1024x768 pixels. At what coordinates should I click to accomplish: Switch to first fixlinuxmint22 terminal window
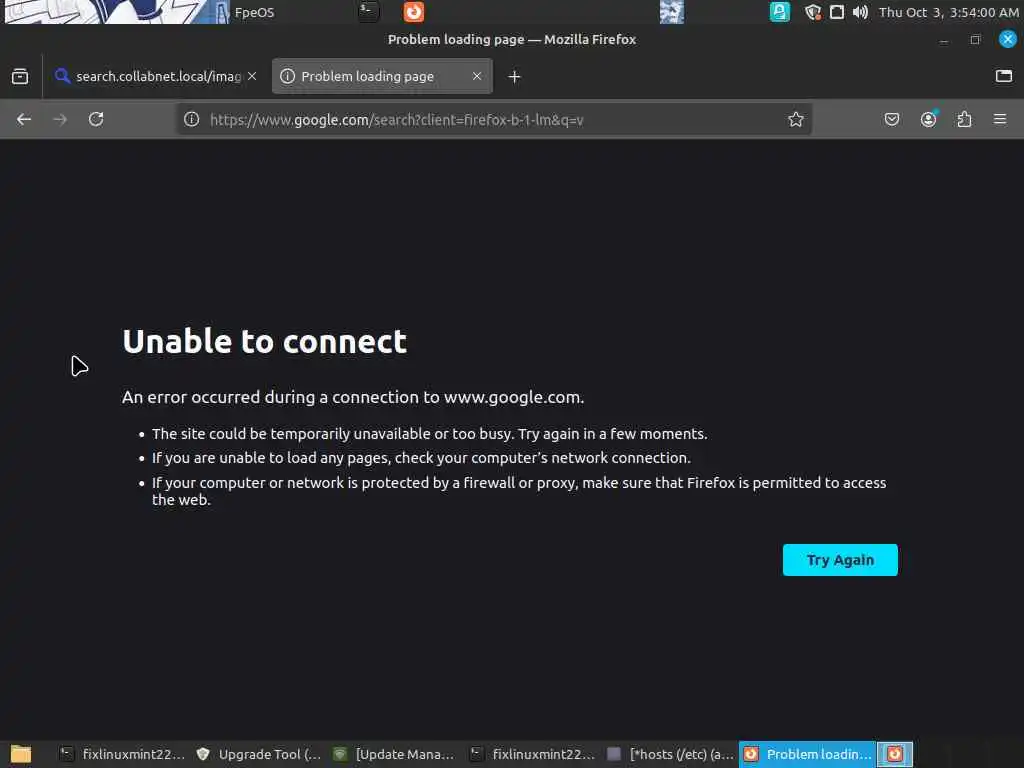(x=122, y=754)
